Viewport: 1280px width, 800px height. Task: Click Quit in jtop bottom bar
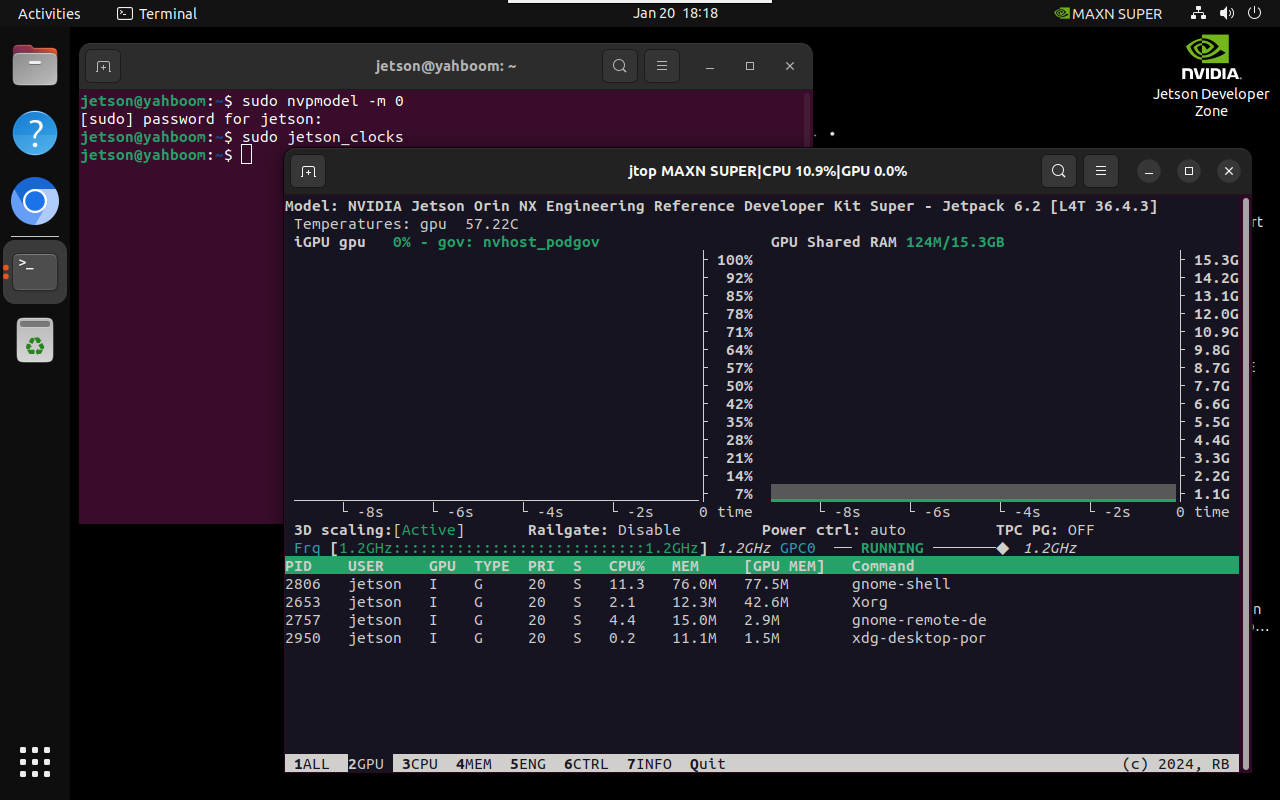pyautogui.click(x=708, y=764)
